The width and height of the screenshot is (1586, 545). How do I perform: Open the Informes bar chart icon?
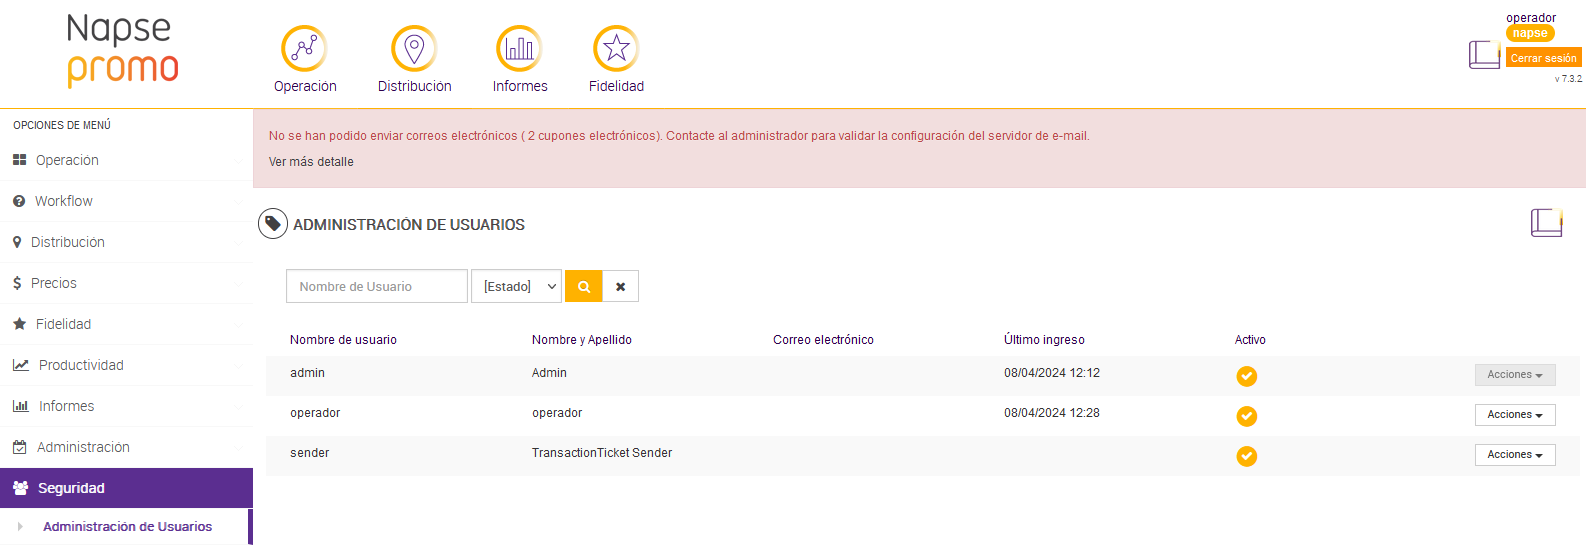point(519,48)
